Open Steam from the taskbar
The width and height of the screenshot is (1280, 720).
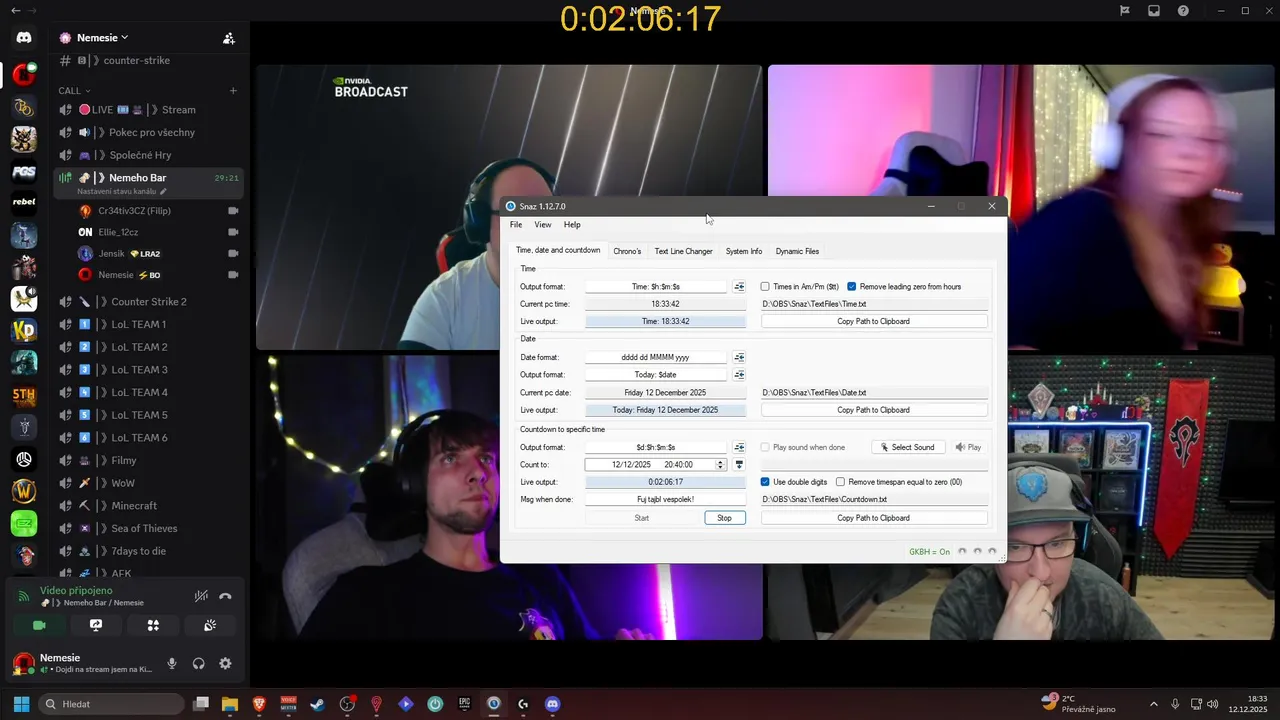coord(317,704)
